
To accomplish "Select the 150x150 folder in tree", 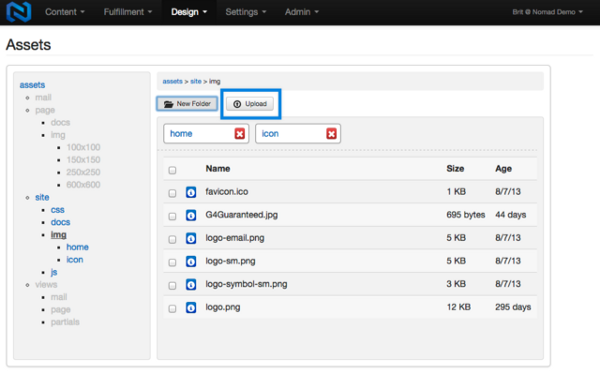I will (83, 160).
